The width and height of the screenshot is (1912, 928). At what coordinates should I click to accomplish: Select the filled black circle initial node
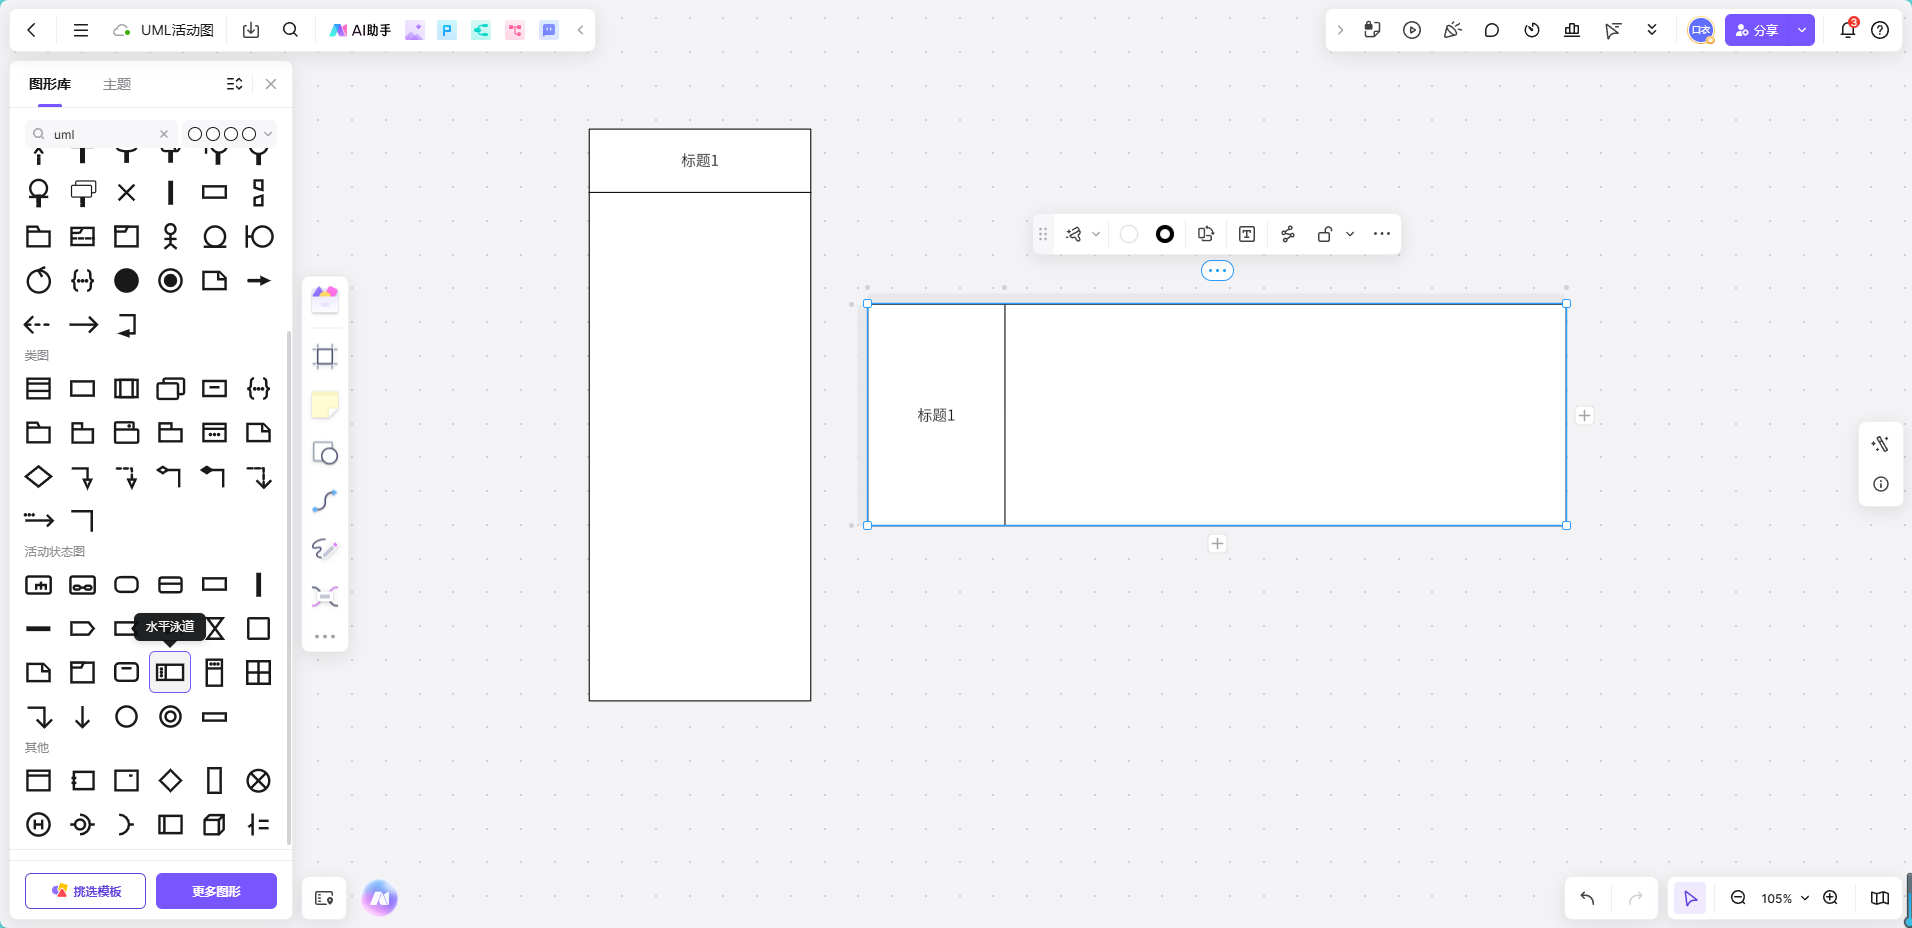pos(126,280)
